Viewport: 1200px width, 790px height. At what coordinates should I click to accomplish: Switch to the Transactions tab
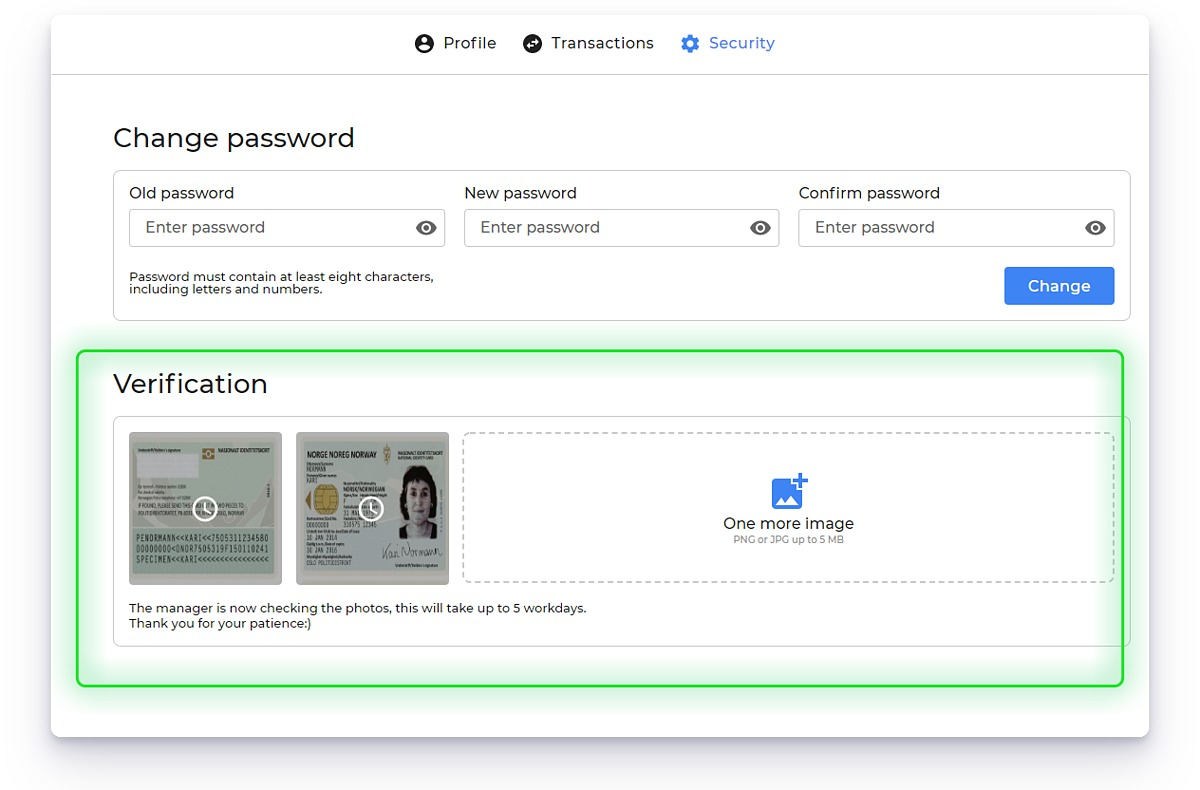(588, 44)
